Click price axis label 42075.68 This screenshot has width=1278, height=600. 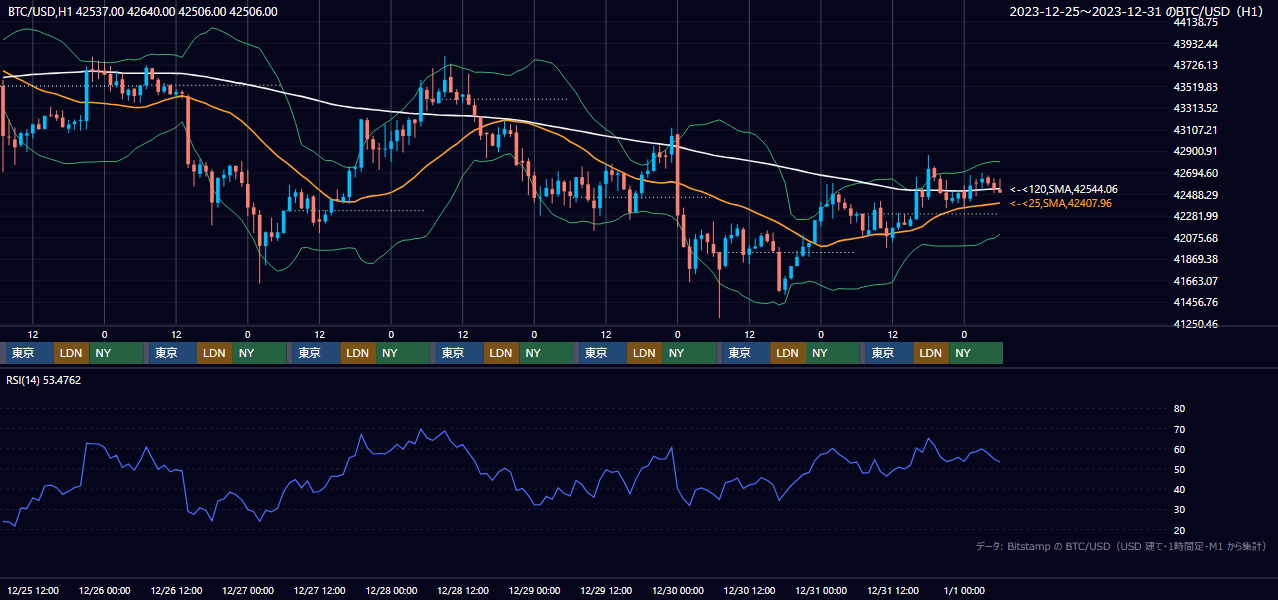point(1195,238)
